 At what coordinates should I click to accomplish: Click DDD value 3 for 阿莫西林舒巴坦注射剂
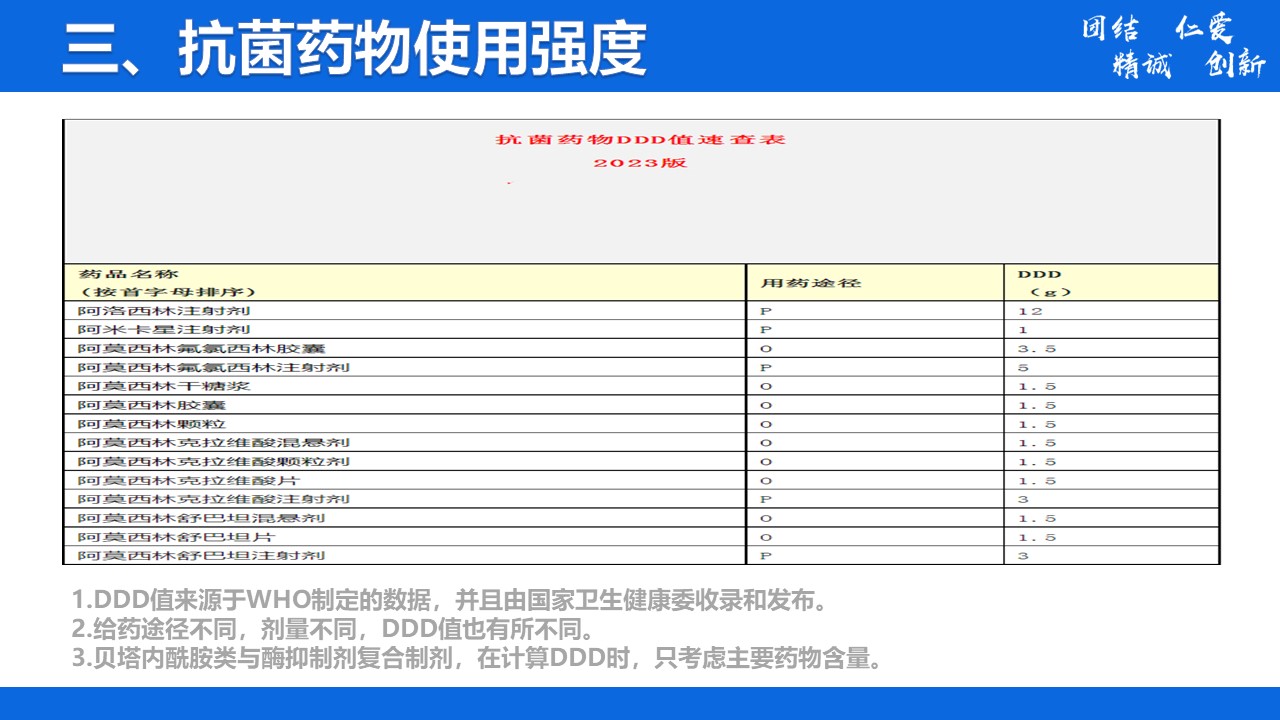(x=1023, y=555)
